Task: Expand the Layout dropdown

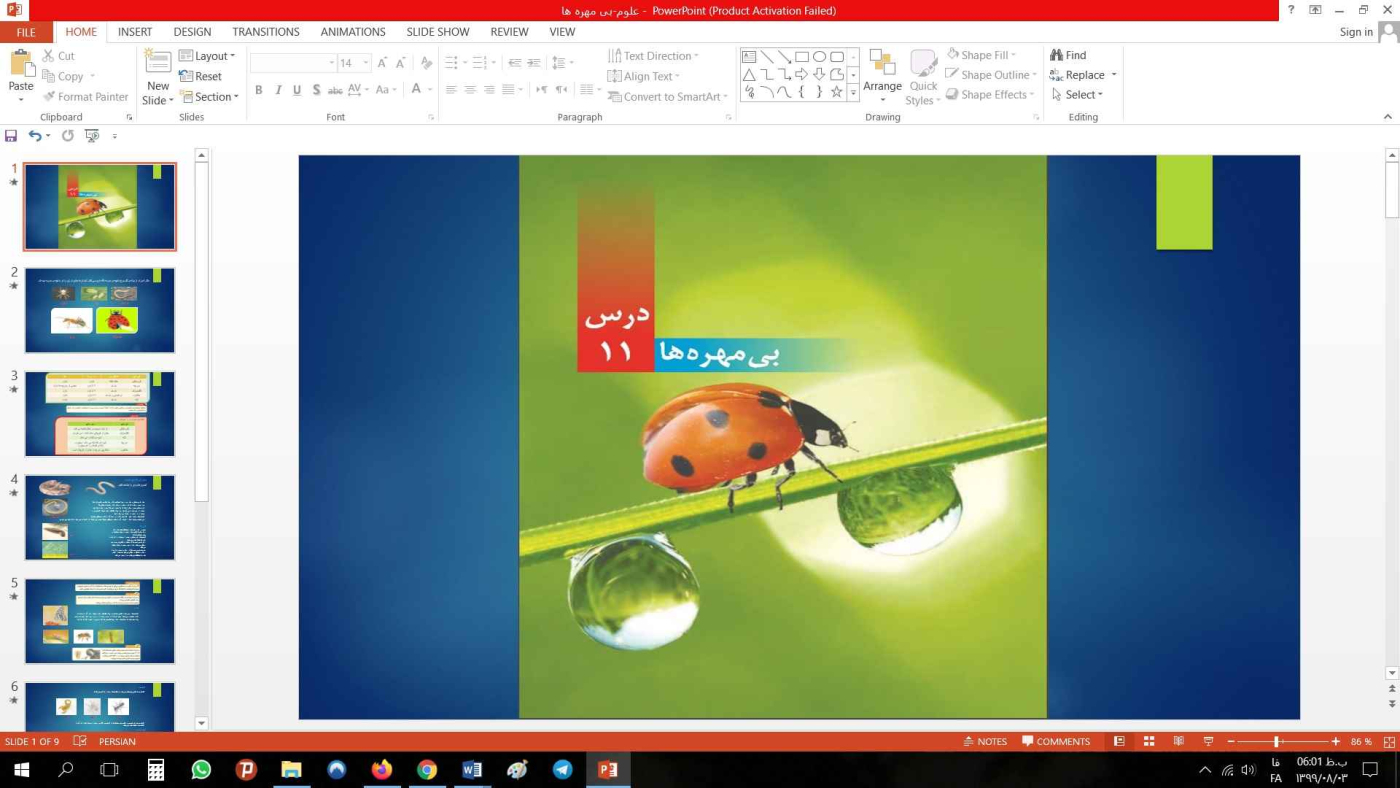Action: pyautogui.click(x=208, y=56)
